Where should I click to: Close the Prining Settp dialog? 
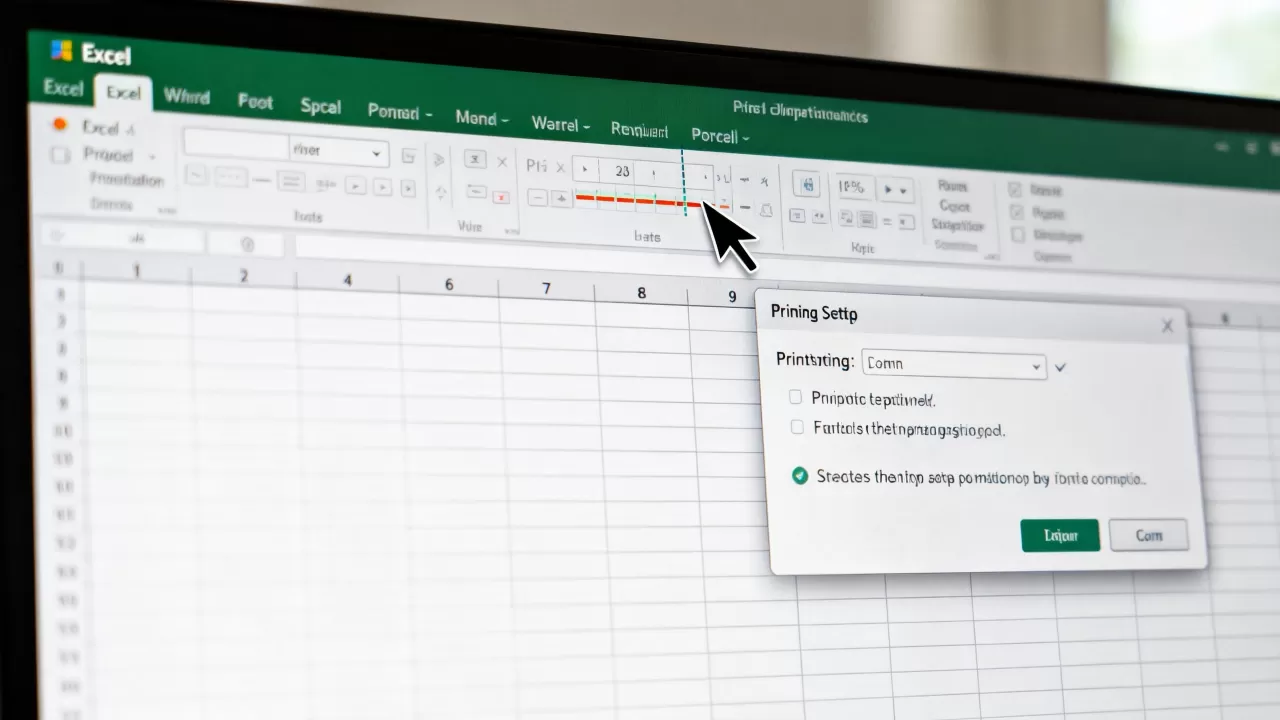[1167, 326]
